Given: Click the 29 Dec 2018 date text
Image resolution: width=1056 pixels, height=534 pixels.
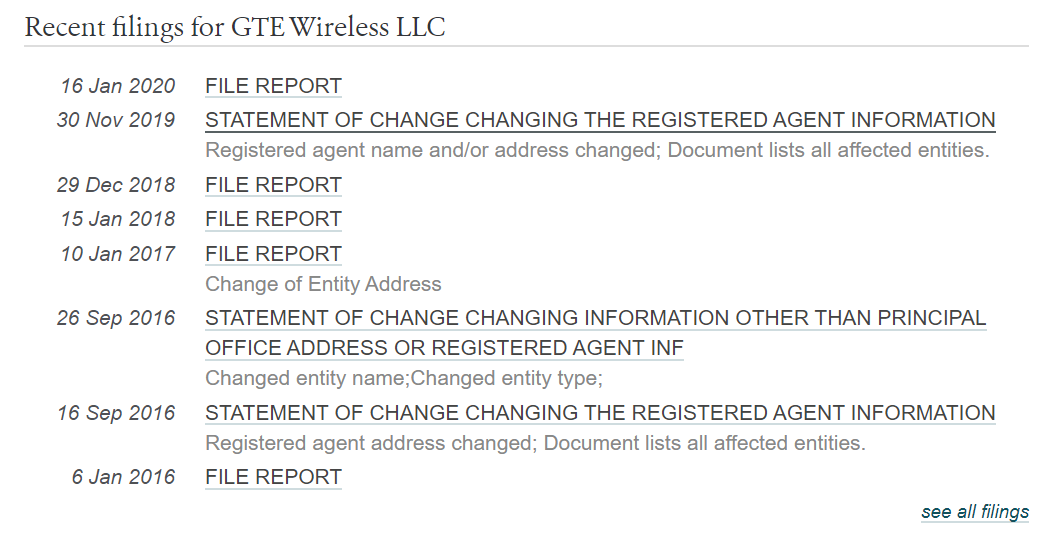Looking at the screenshot, I should point(116,185).
